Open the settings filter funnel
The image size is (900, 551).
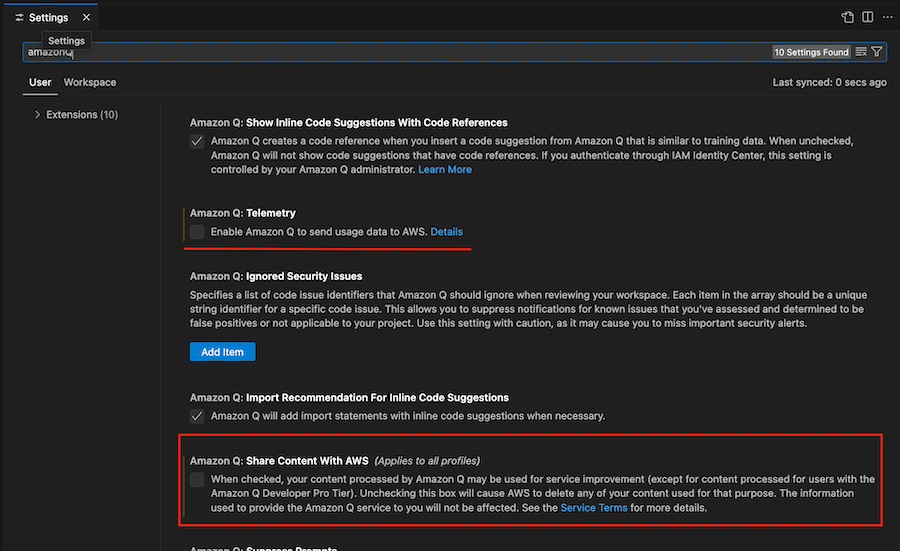tap(877, 52)
